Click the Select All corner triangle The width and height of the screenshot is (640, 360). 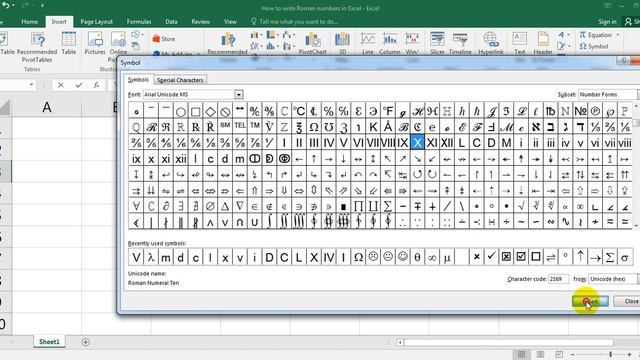[5, 107]
